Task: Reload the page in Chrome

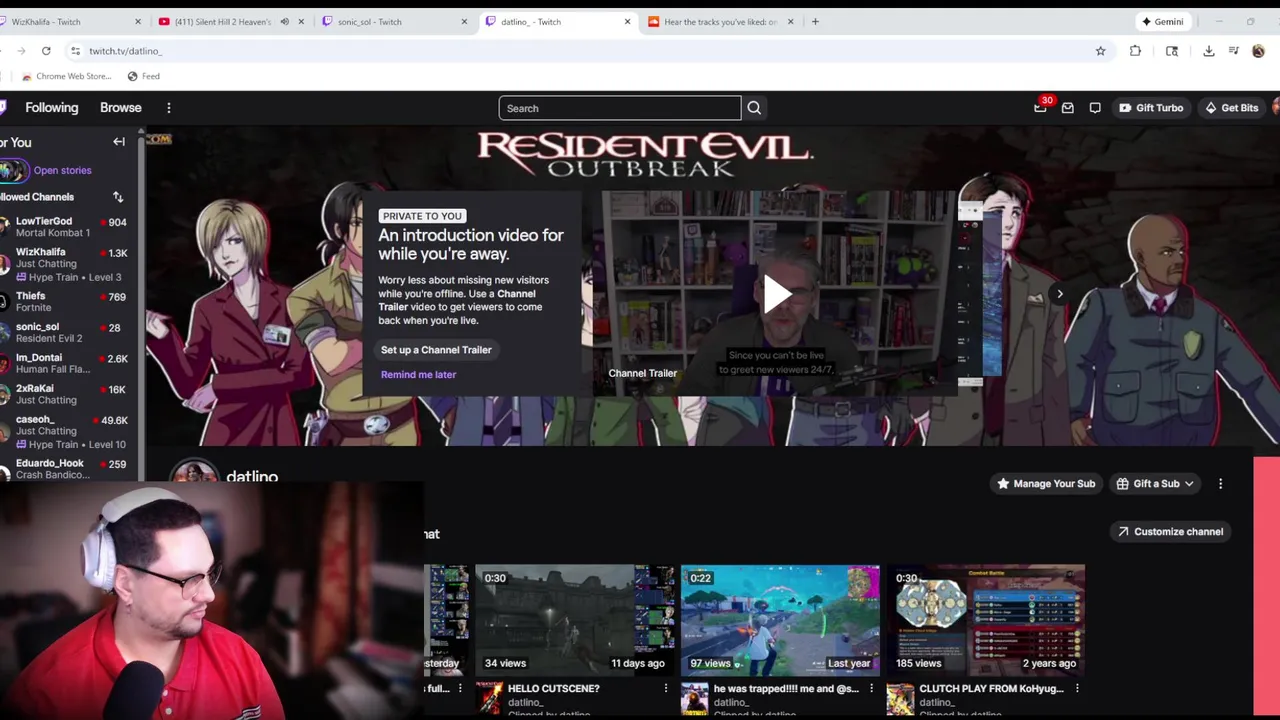Action: 46,51
